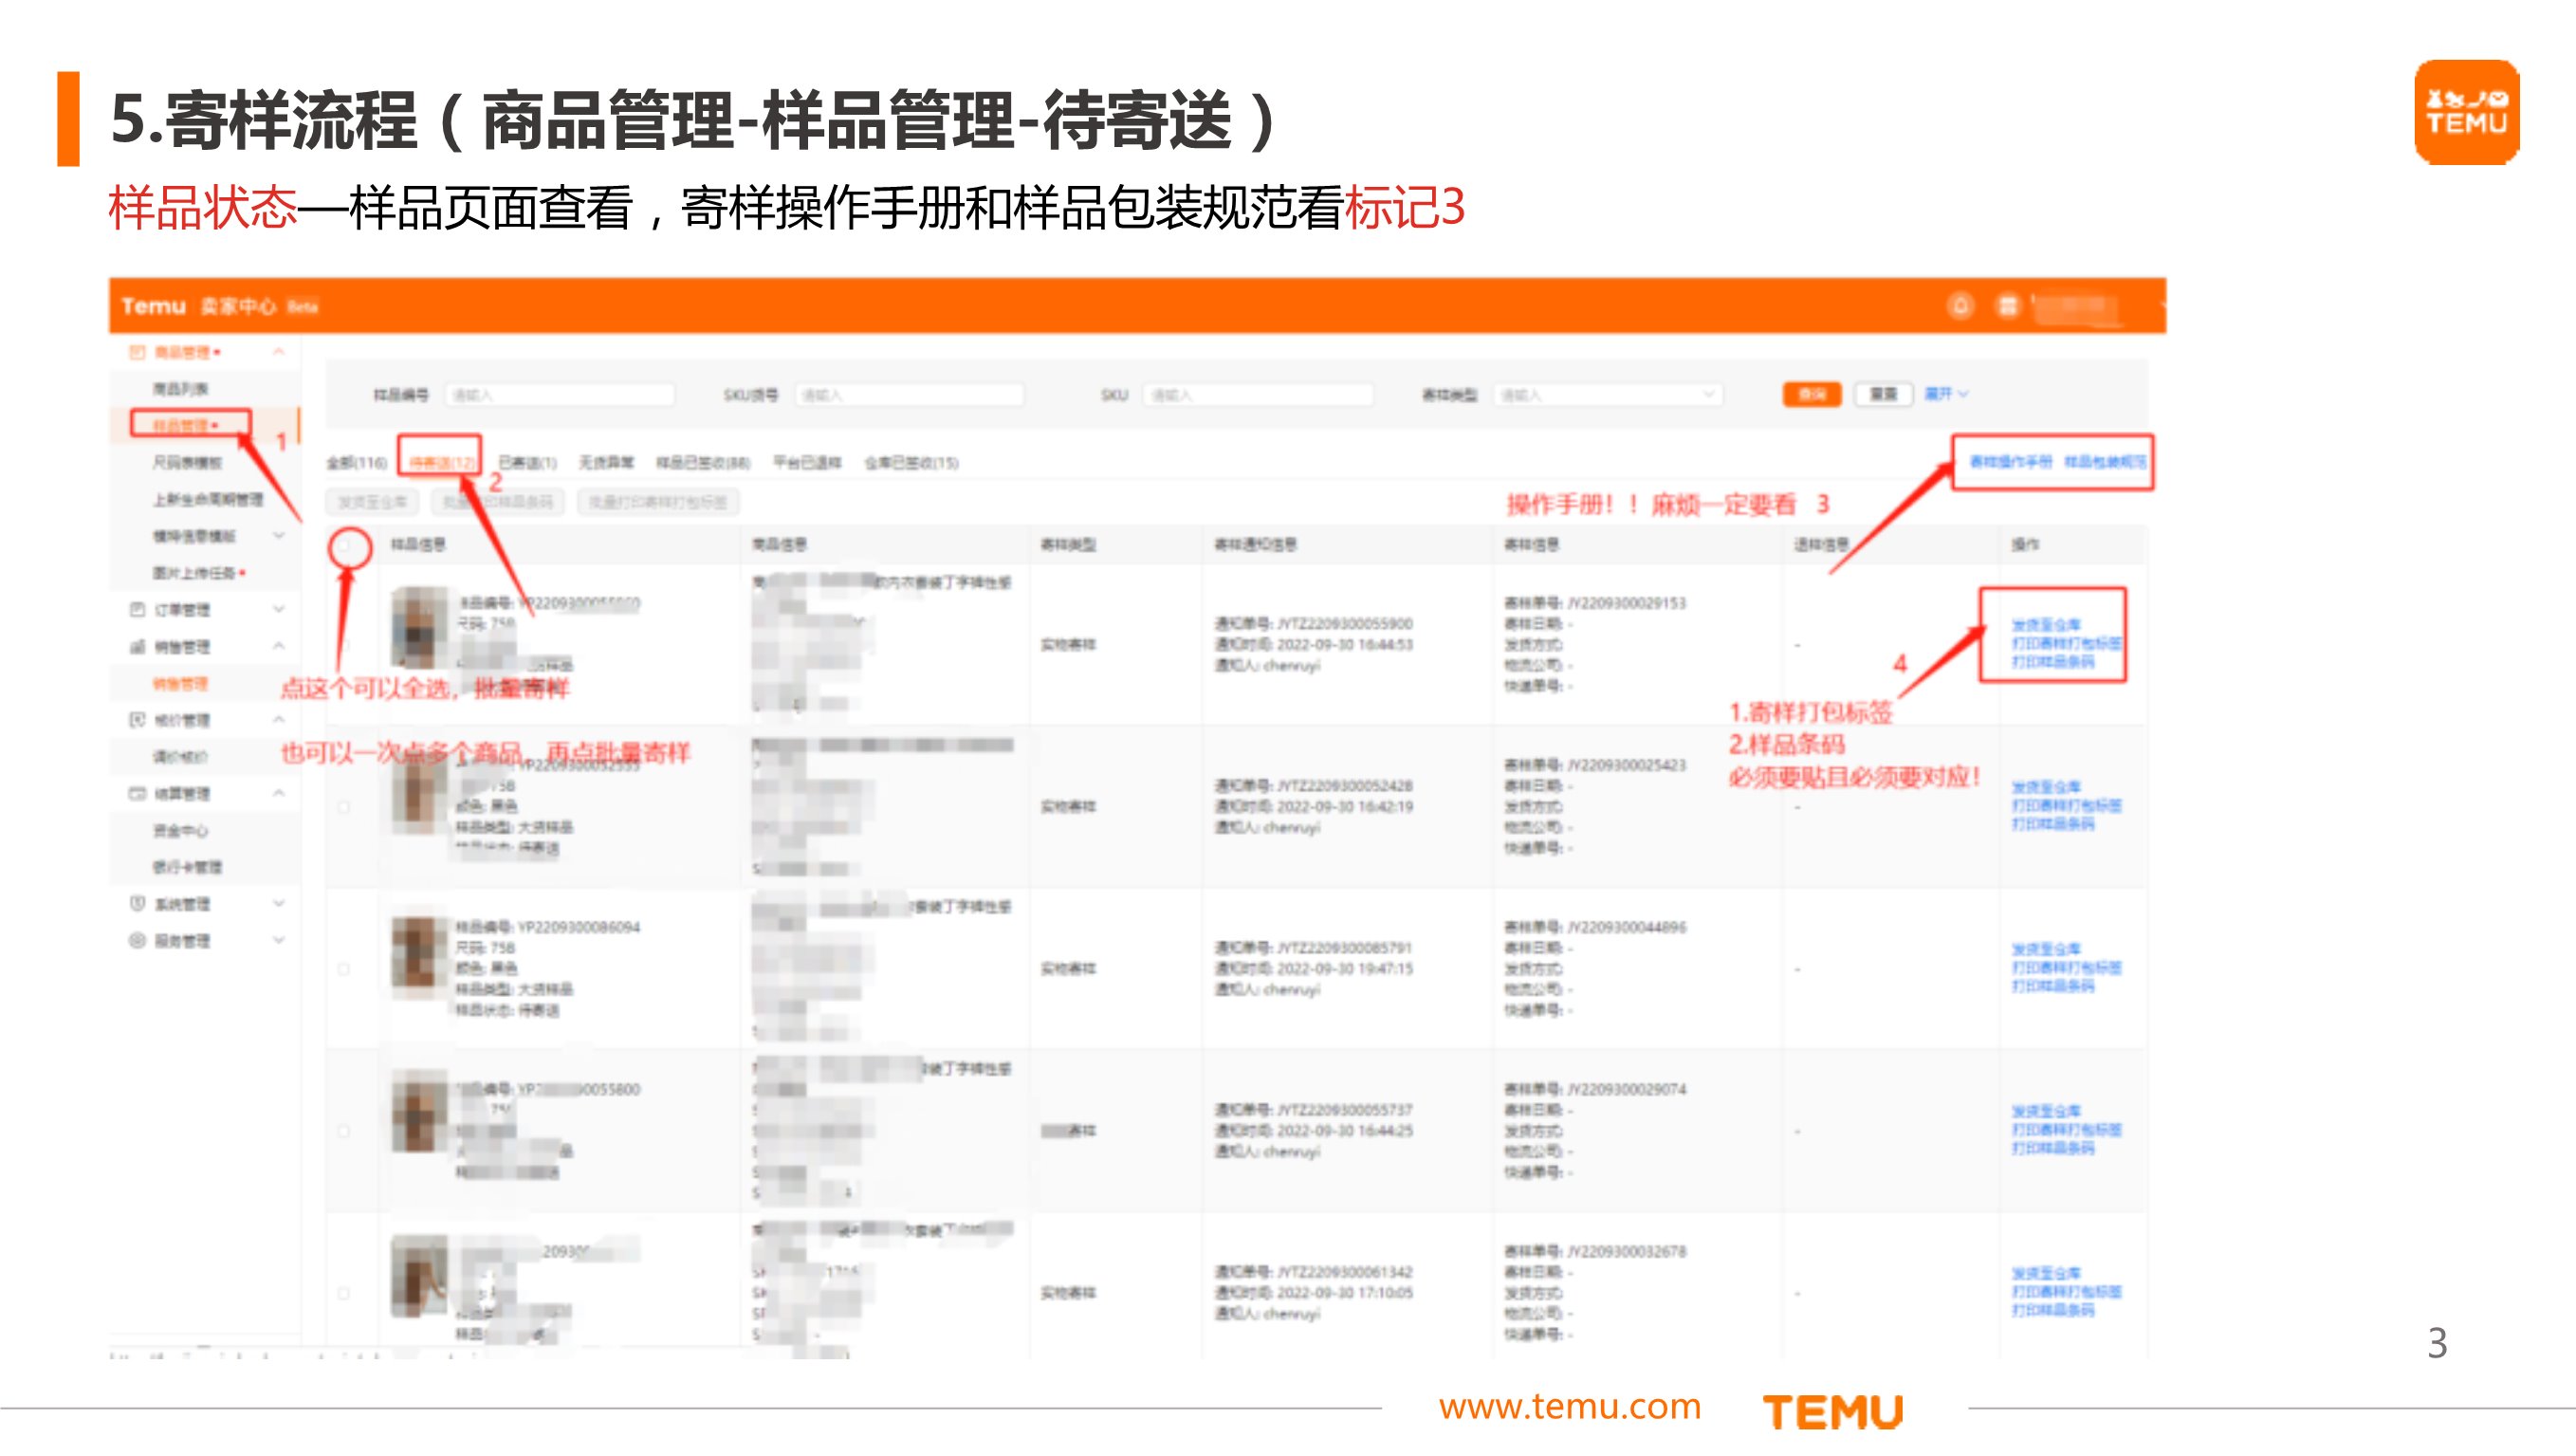Open the notification bell in the header
The image size is (2576, 1456).
[x=1960, y=306]
